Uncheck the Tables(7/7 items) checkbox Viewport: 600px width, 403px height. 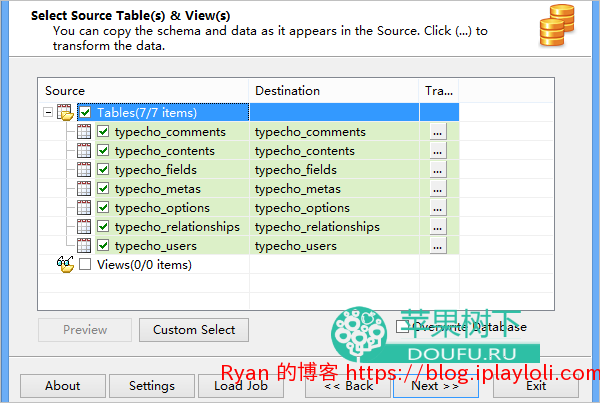pyautogui.click(x=85, y=113)
